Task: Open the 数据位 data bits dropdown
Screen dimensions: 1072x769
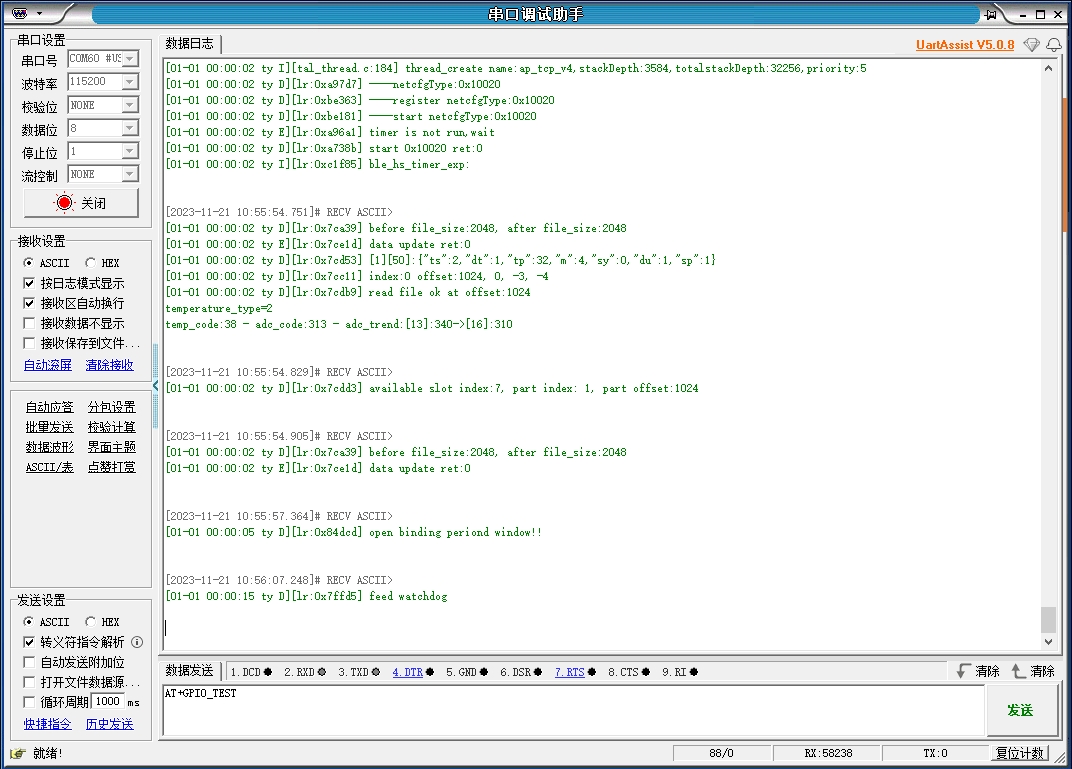Action: 130,128
